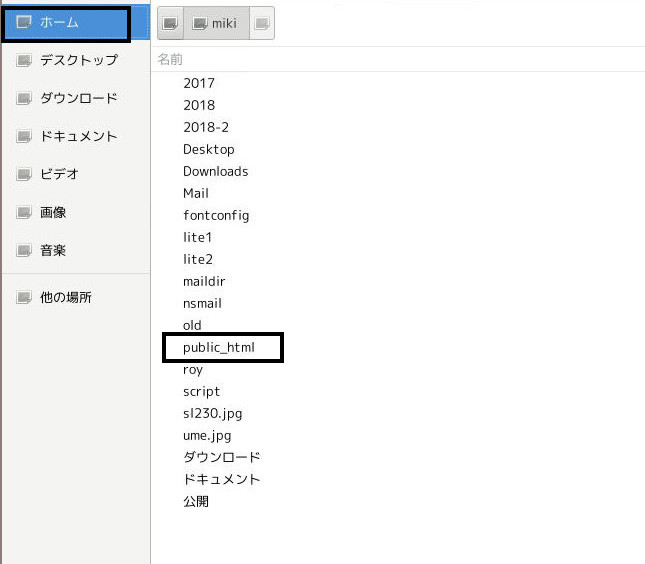Viewport: 645px width, 564px height.
Task: Select the Downloads folder row
Action: (x=397, y=171)
